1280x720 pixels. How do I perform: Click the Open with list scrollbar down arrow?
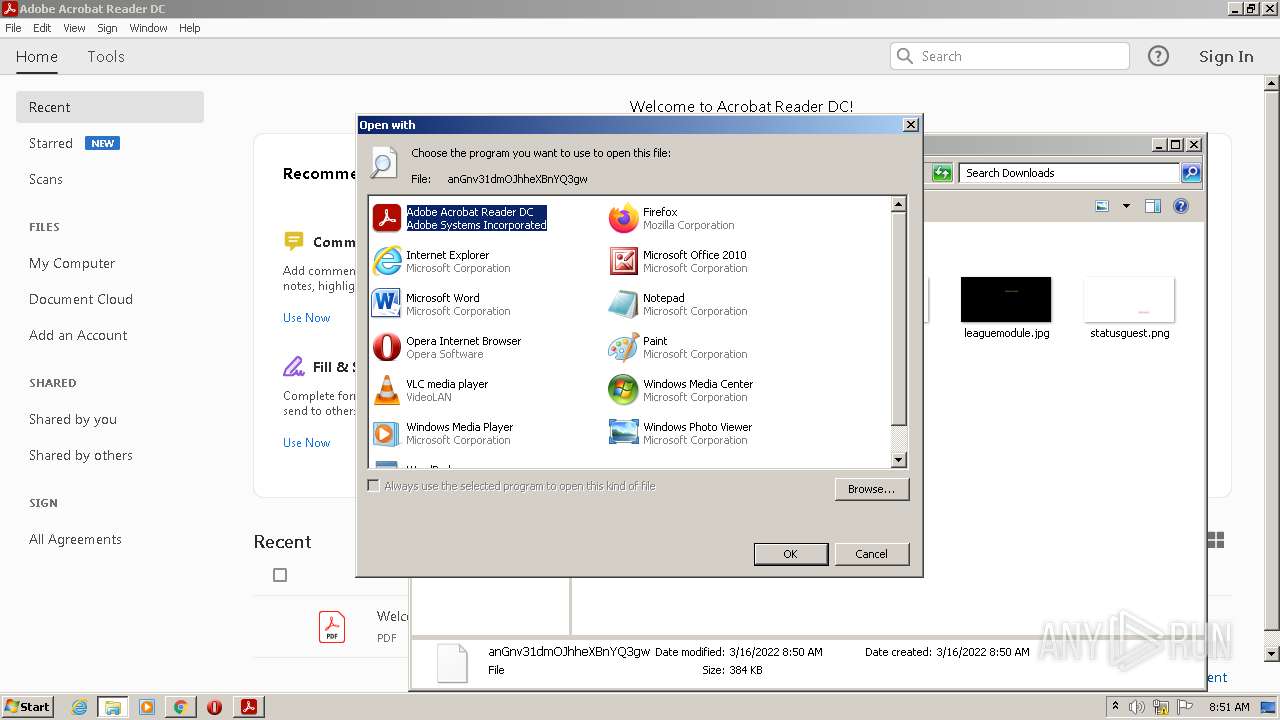899,460
